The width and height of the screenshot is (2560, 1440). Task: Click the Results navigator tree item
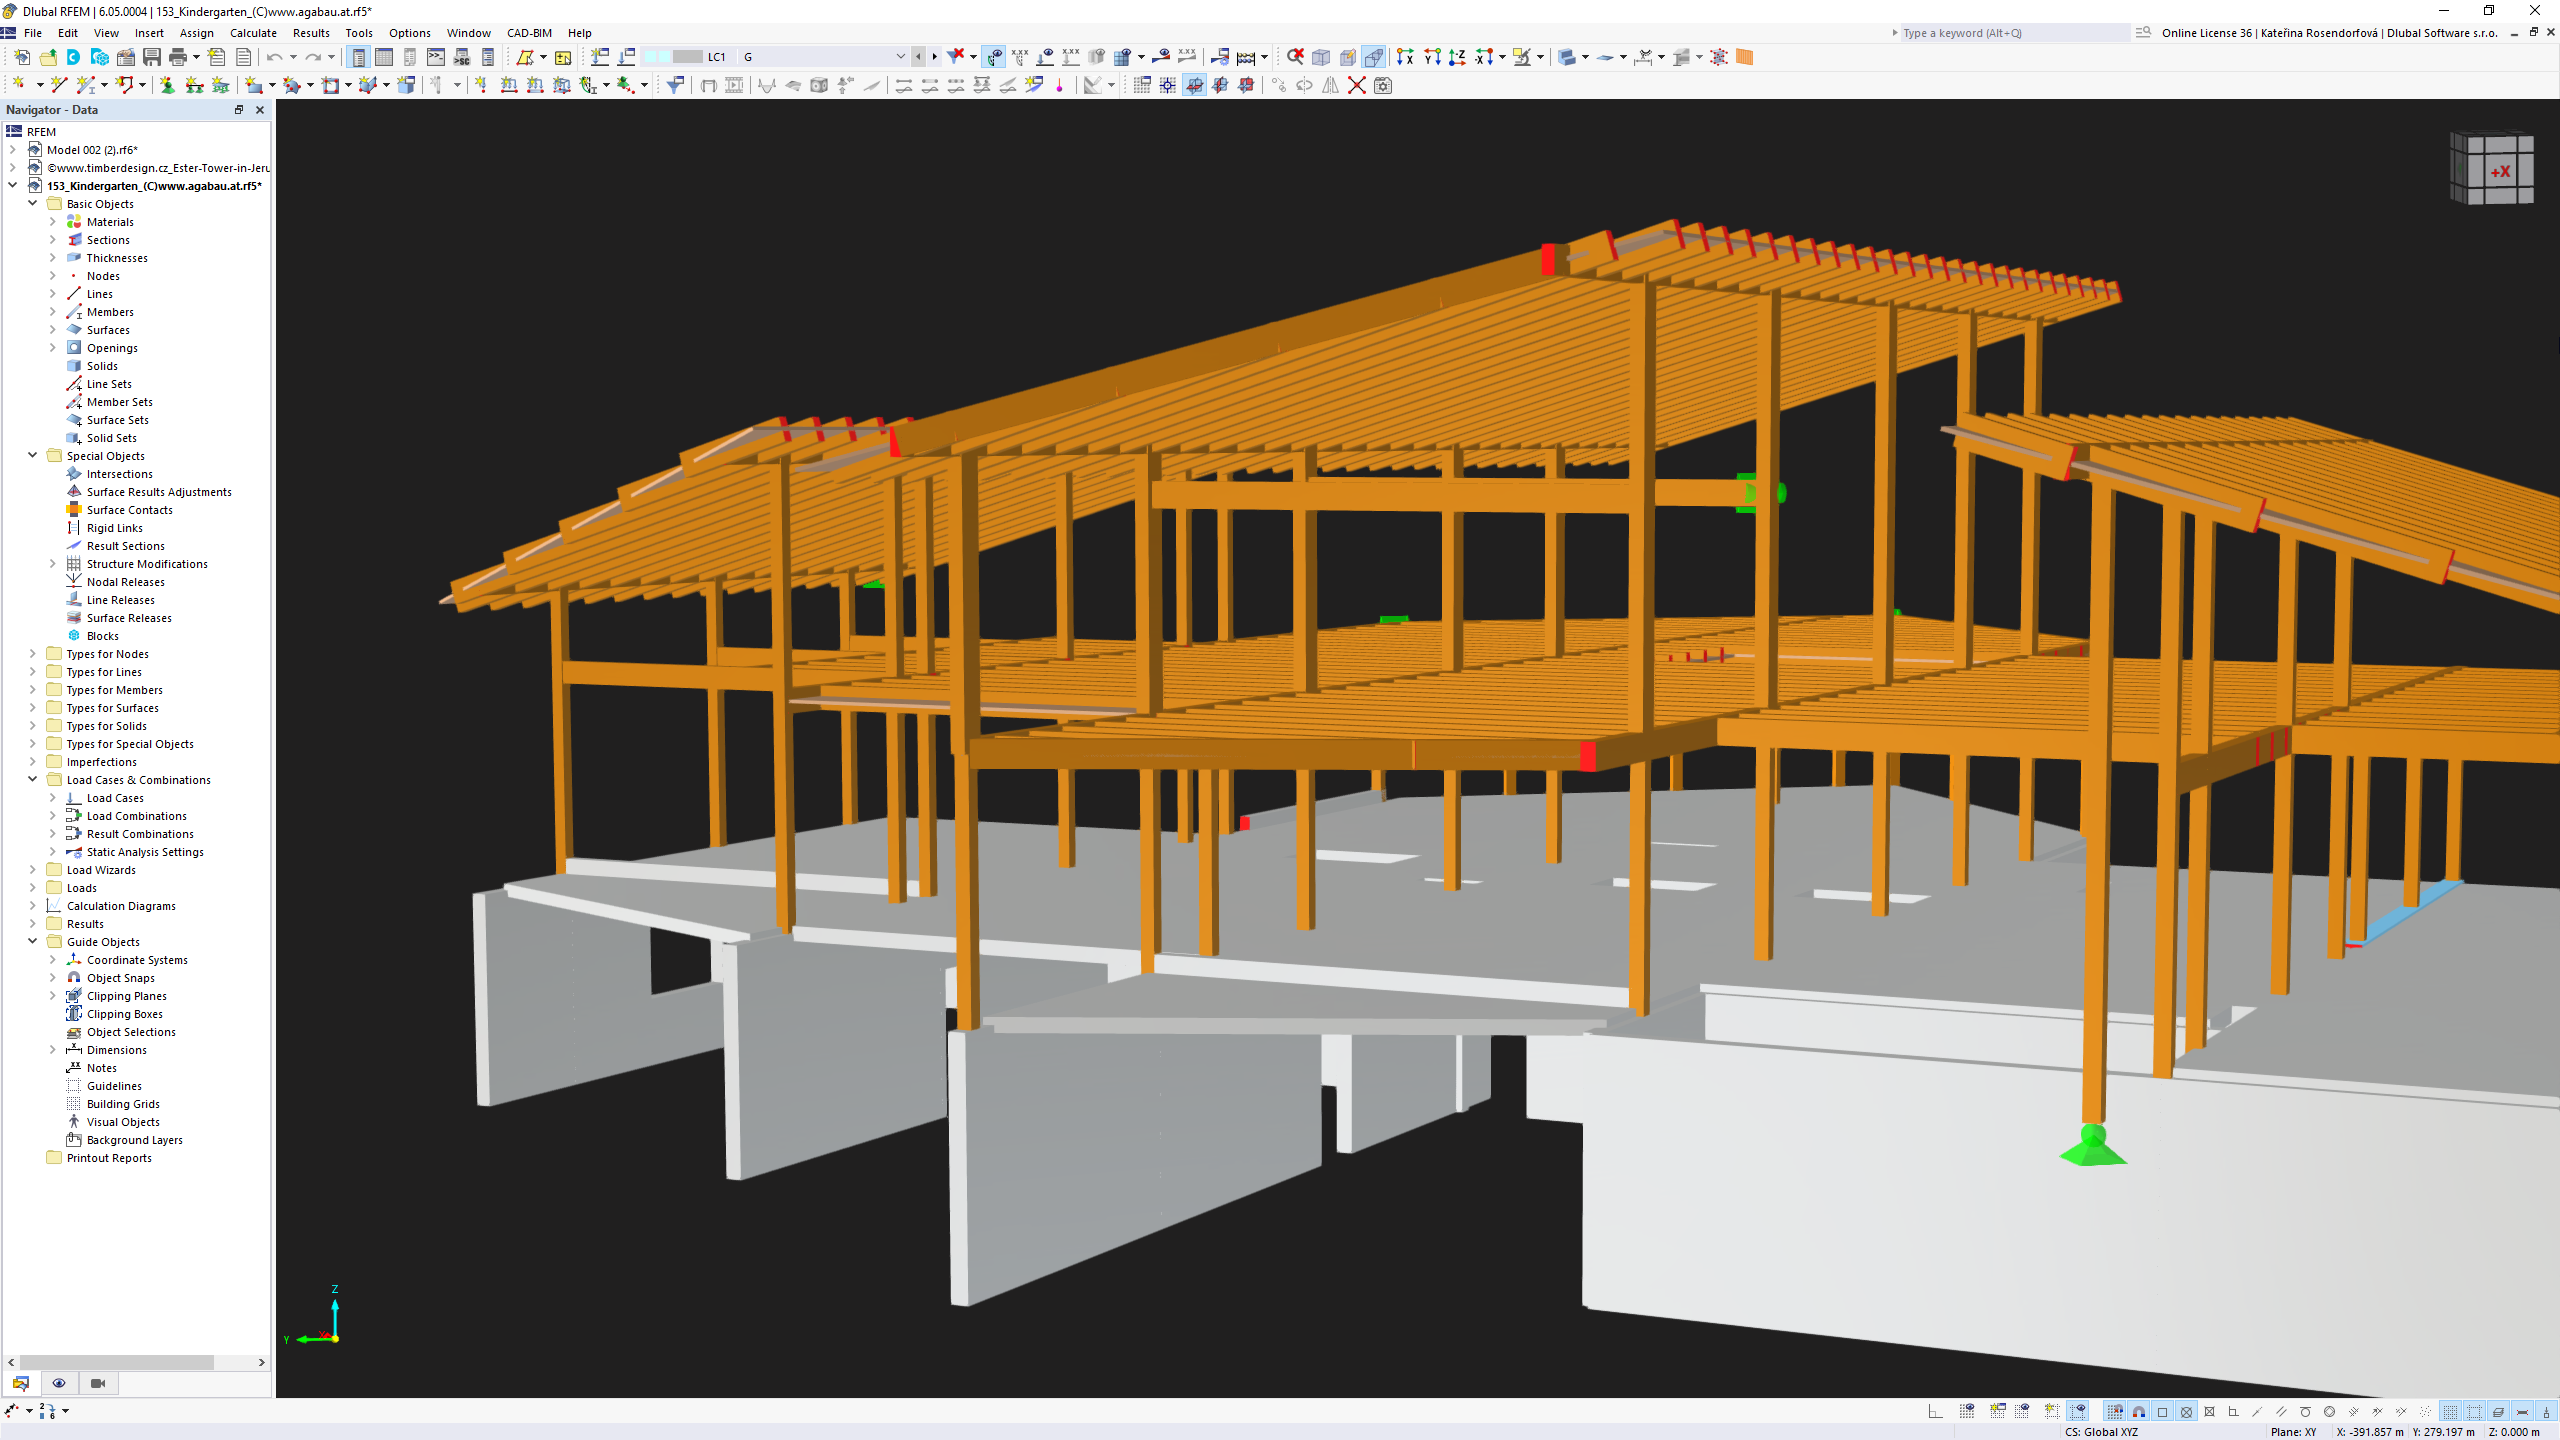pos(84,923)
